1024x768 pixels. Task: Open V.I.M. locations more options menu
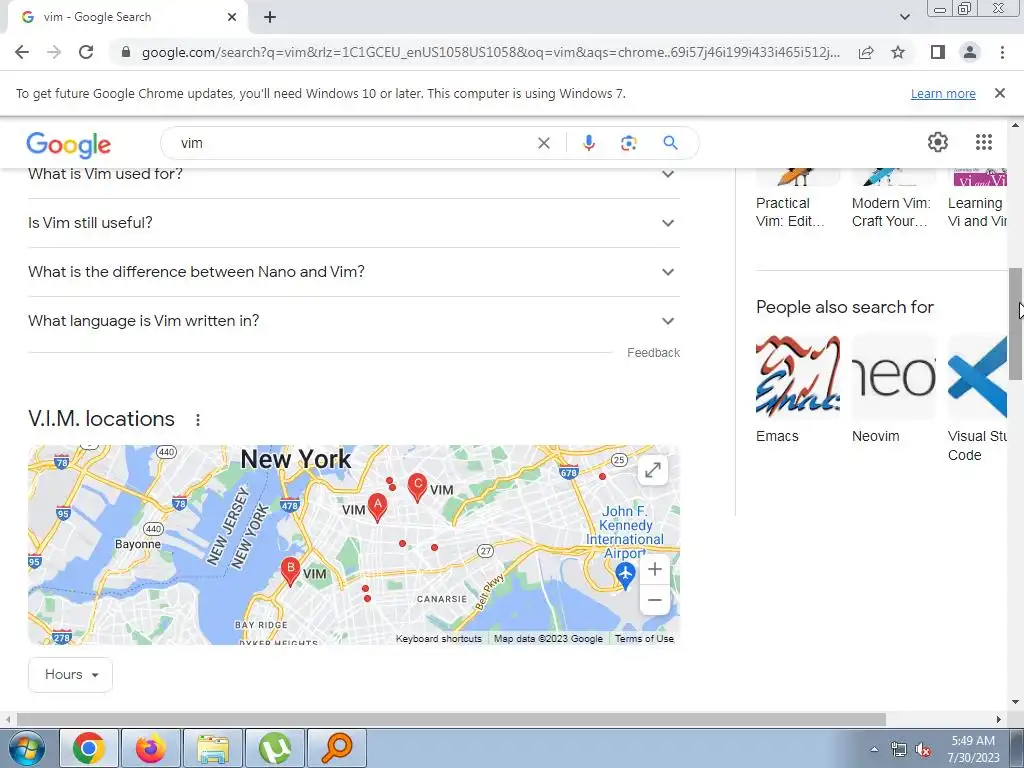[198, 420]
